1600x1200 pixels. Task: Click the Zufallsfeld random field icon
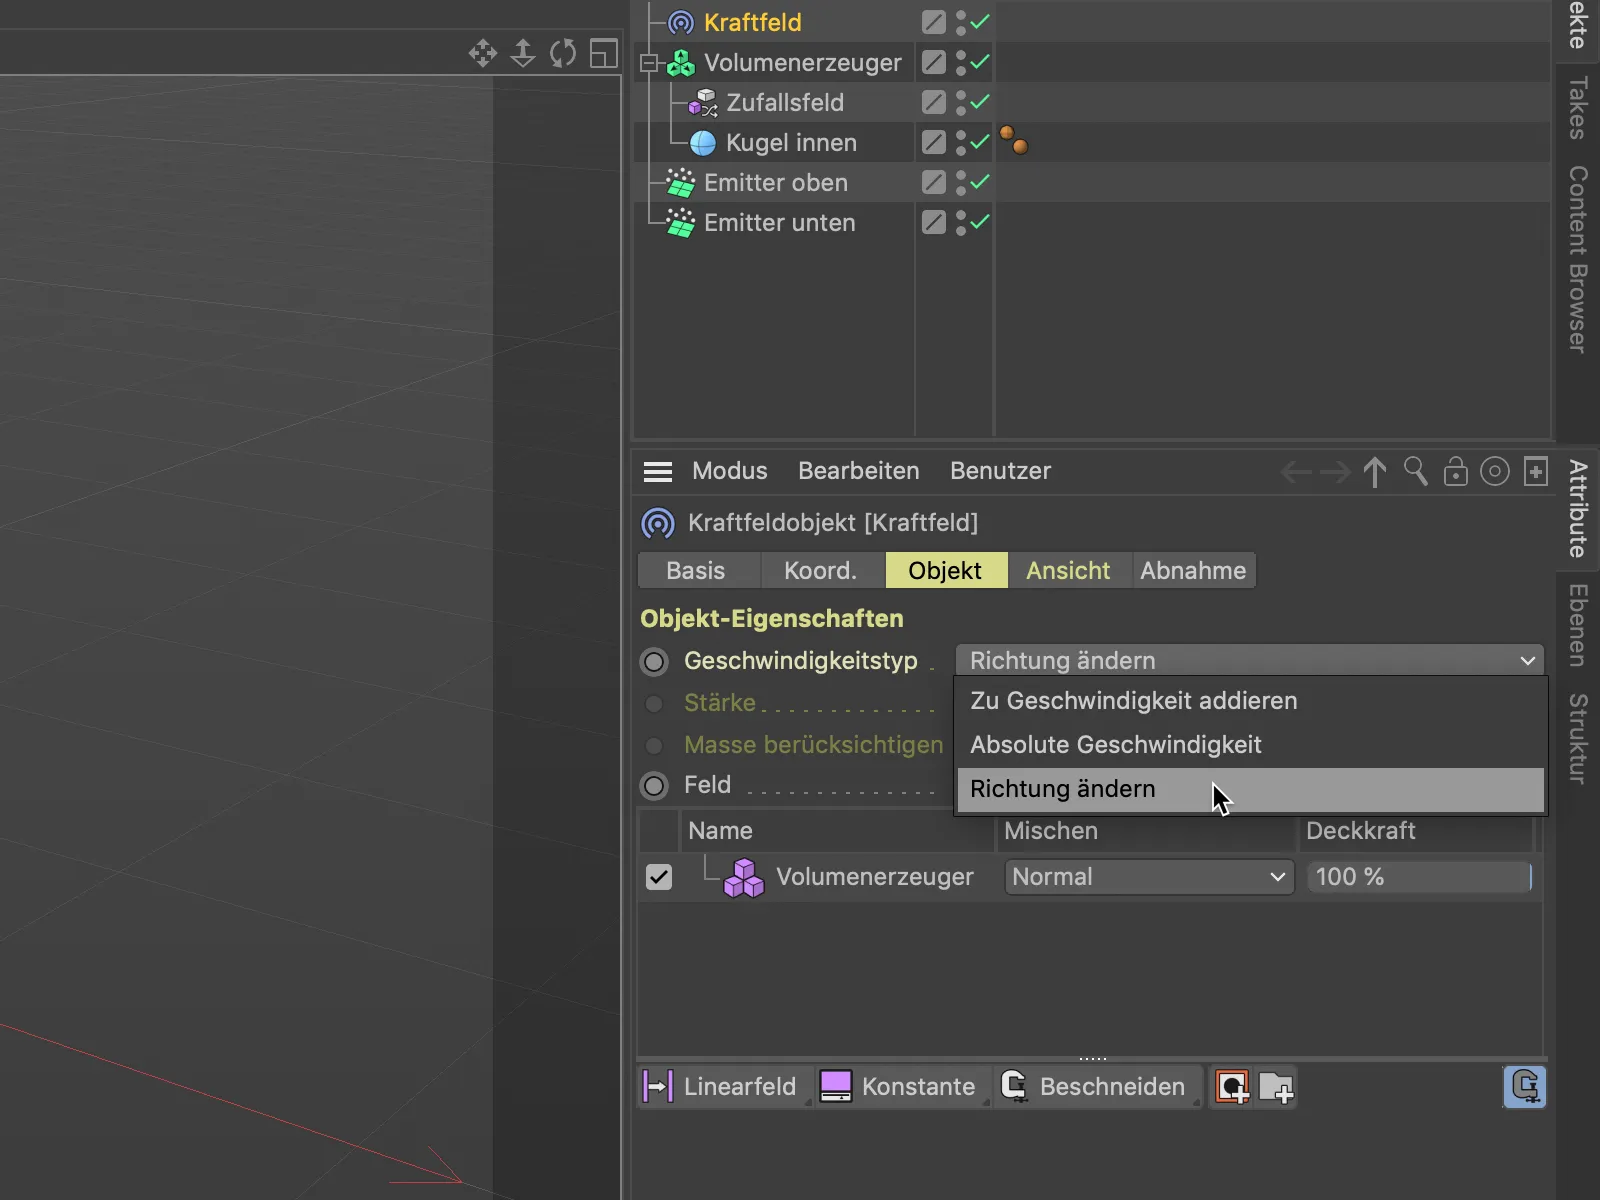point(703,103)
